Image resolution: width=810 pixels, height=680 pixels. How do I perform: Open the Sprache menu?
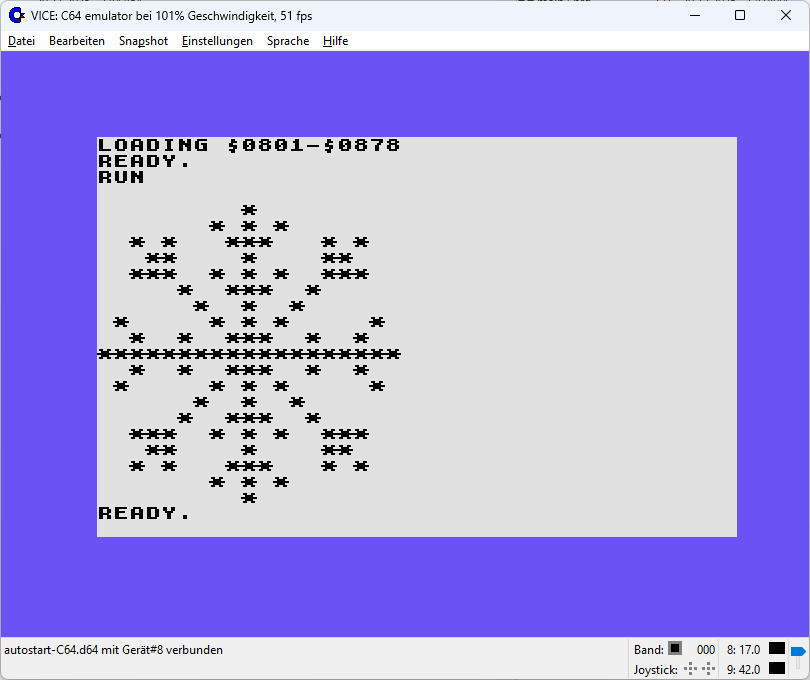[288, 41]
